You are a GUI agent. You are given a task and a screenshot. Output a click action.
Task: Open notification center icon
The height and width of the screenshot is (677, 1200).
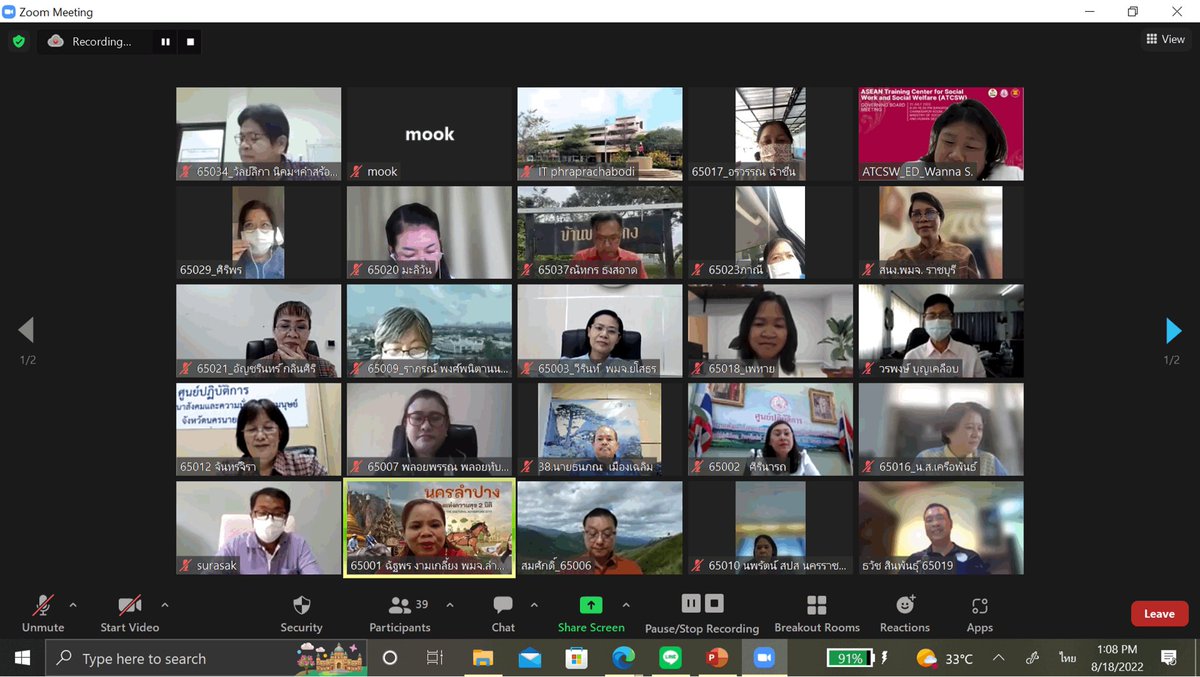pos(1168,658)
